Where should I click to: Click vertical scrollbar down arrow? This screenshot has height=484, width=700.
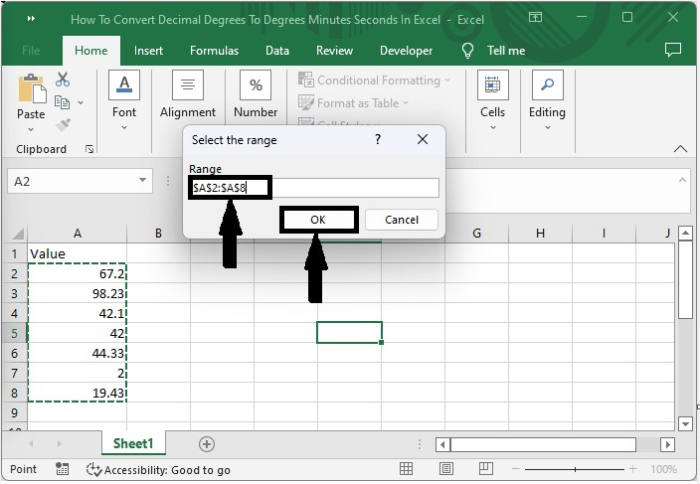click(685, 423)
